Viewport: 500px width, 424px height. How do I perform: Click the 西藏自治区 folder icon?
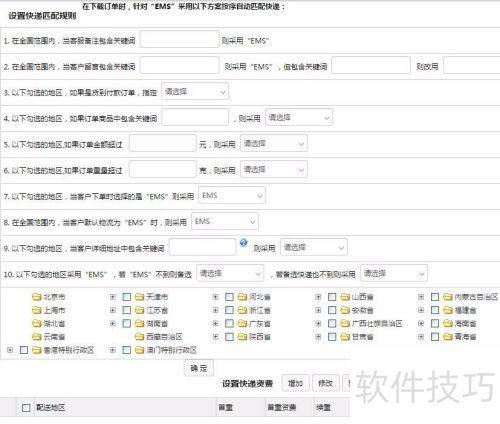pos(139,337)
